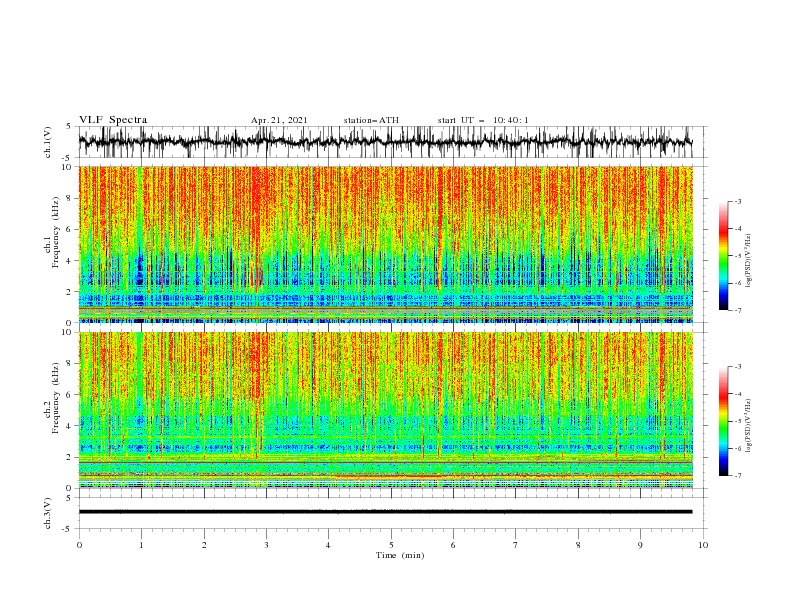792x612 pixels.
Task: Click time axis tick label '3'
Action: coord(267,545)
